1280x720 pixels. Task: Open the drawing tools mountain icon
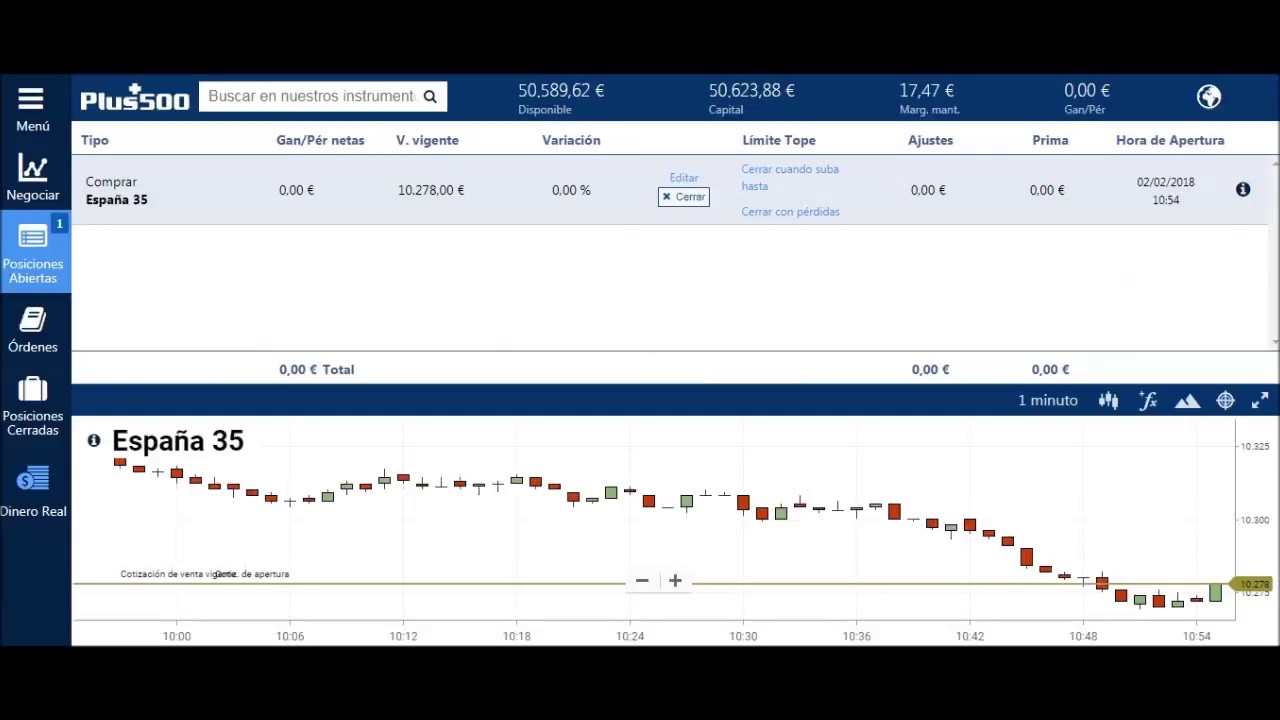click(x=1187, y=401)
